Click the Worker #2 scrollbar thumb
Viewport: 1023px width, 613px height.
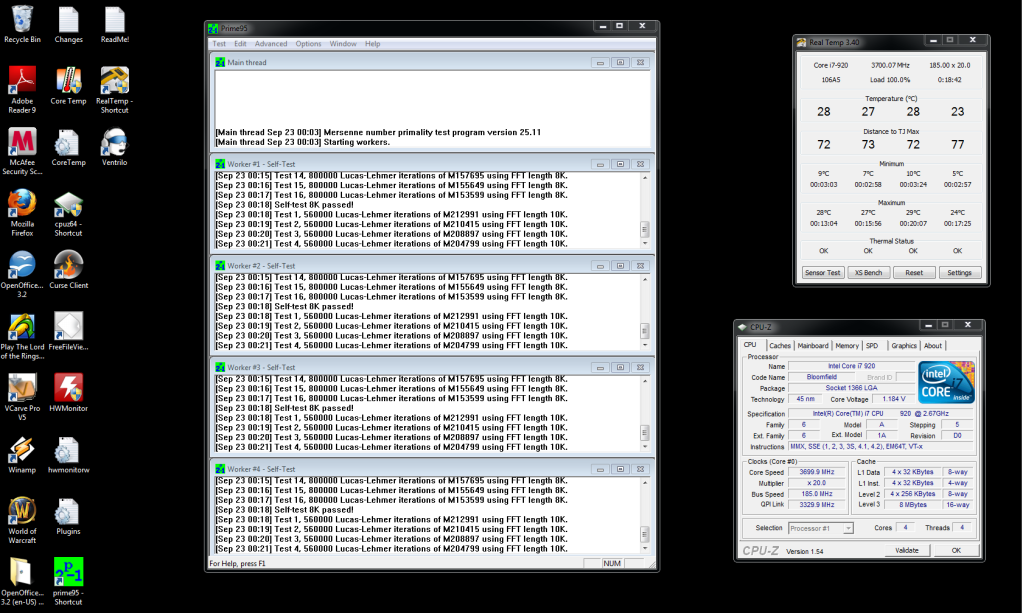pyautogui.click(x=645, y=331)
